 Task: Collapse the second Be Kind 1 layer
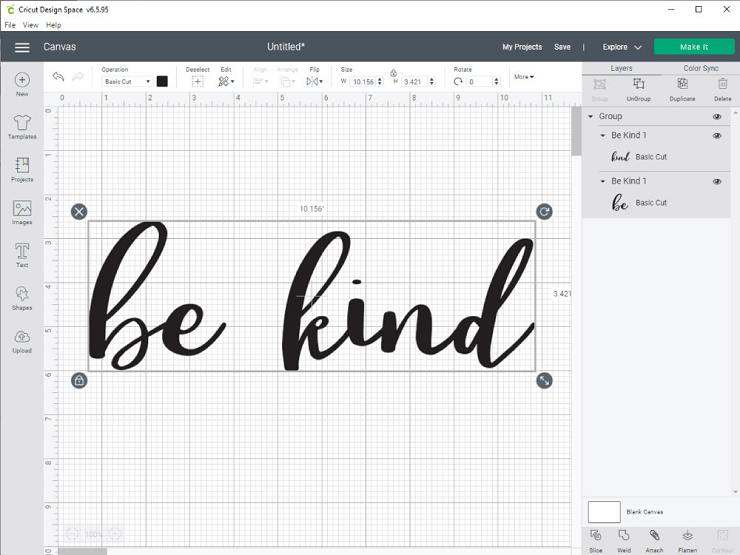[603, 181]
